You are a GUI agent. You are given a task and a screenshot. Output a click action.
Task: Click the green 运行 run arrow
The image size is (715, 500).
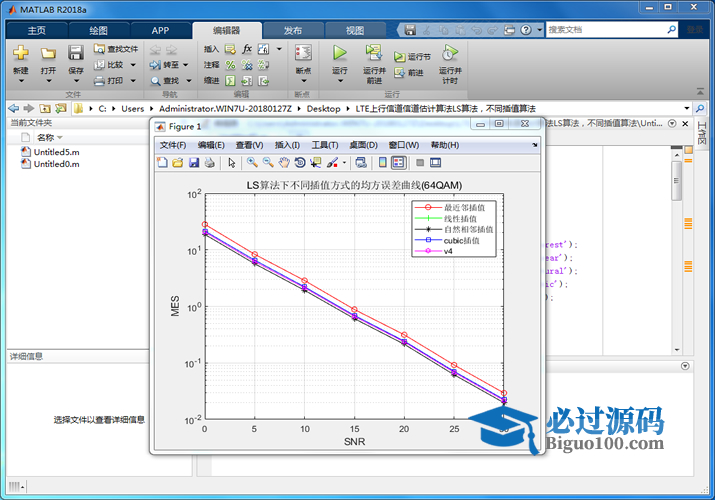[x=339, y=52]
